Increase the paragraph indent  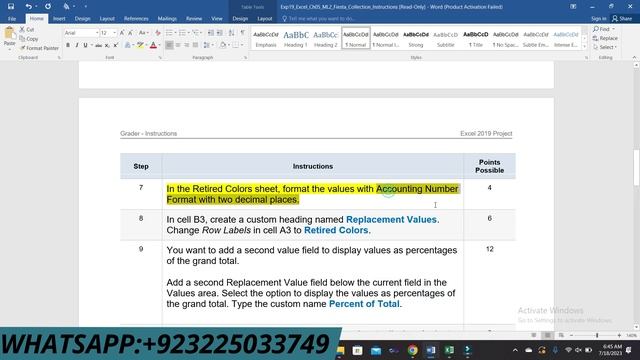coord(220,33)
